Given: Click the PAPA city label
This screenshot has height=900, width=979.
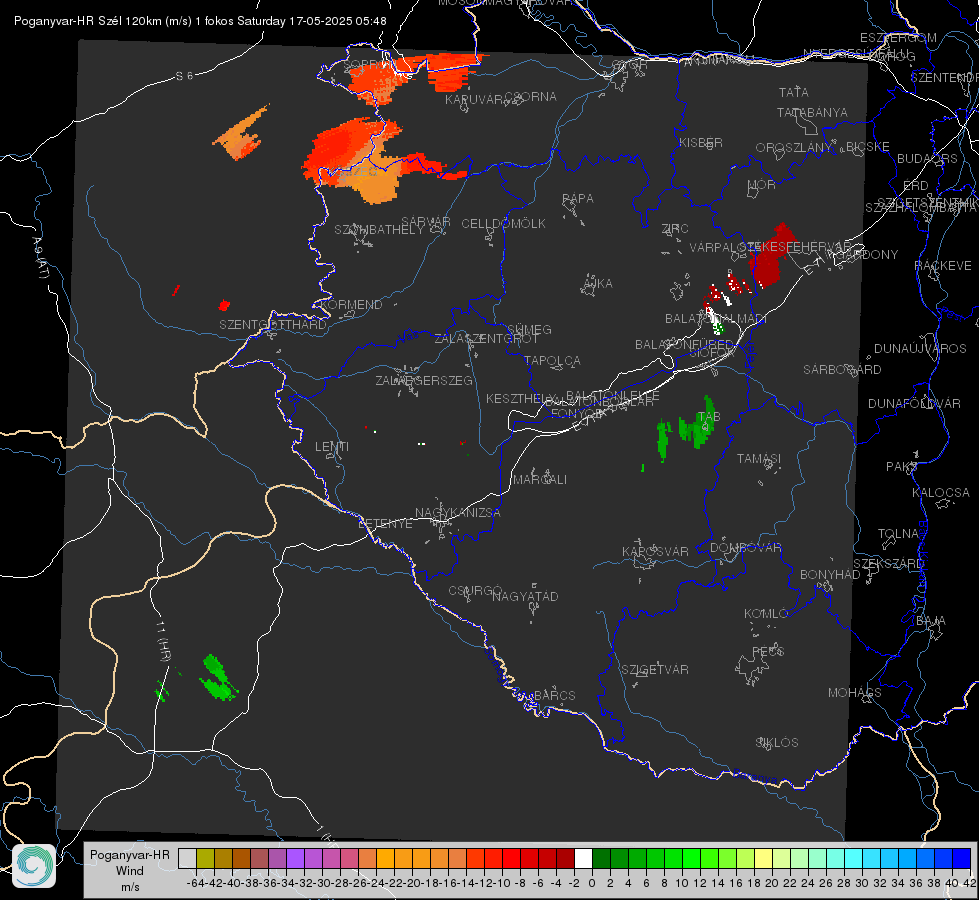Looking at the screenshot, I should 578,199.
